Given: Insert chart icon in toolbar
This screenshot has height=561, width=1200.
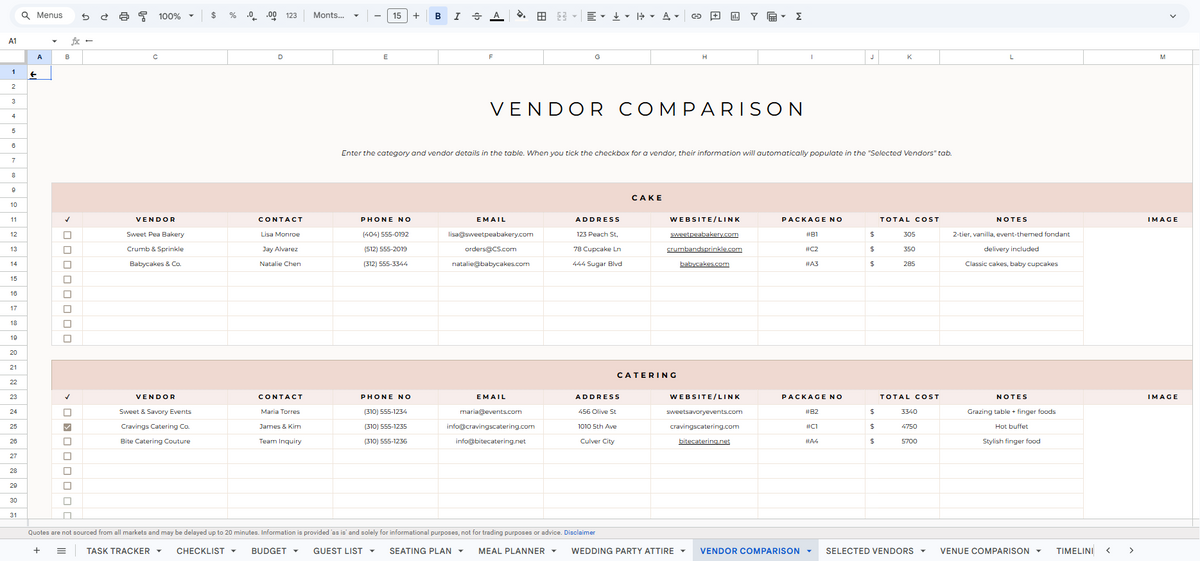Looking at the screenshot, I should (x=735, y=16).
